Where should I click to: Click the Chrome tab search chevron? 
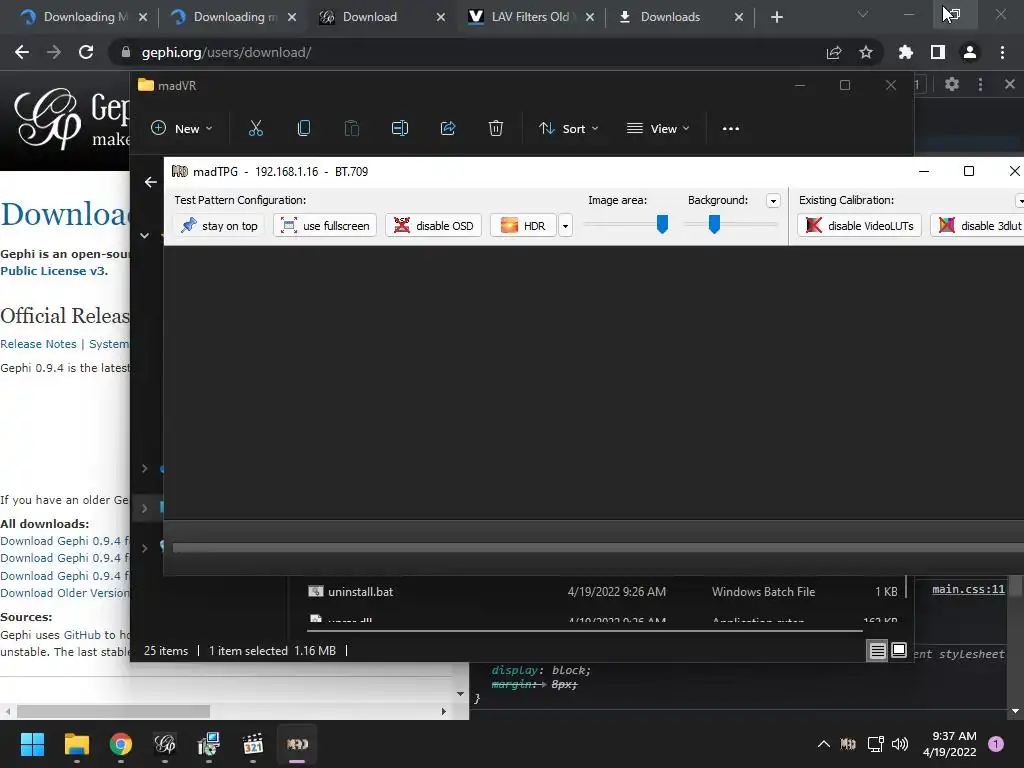click(863, 14)
